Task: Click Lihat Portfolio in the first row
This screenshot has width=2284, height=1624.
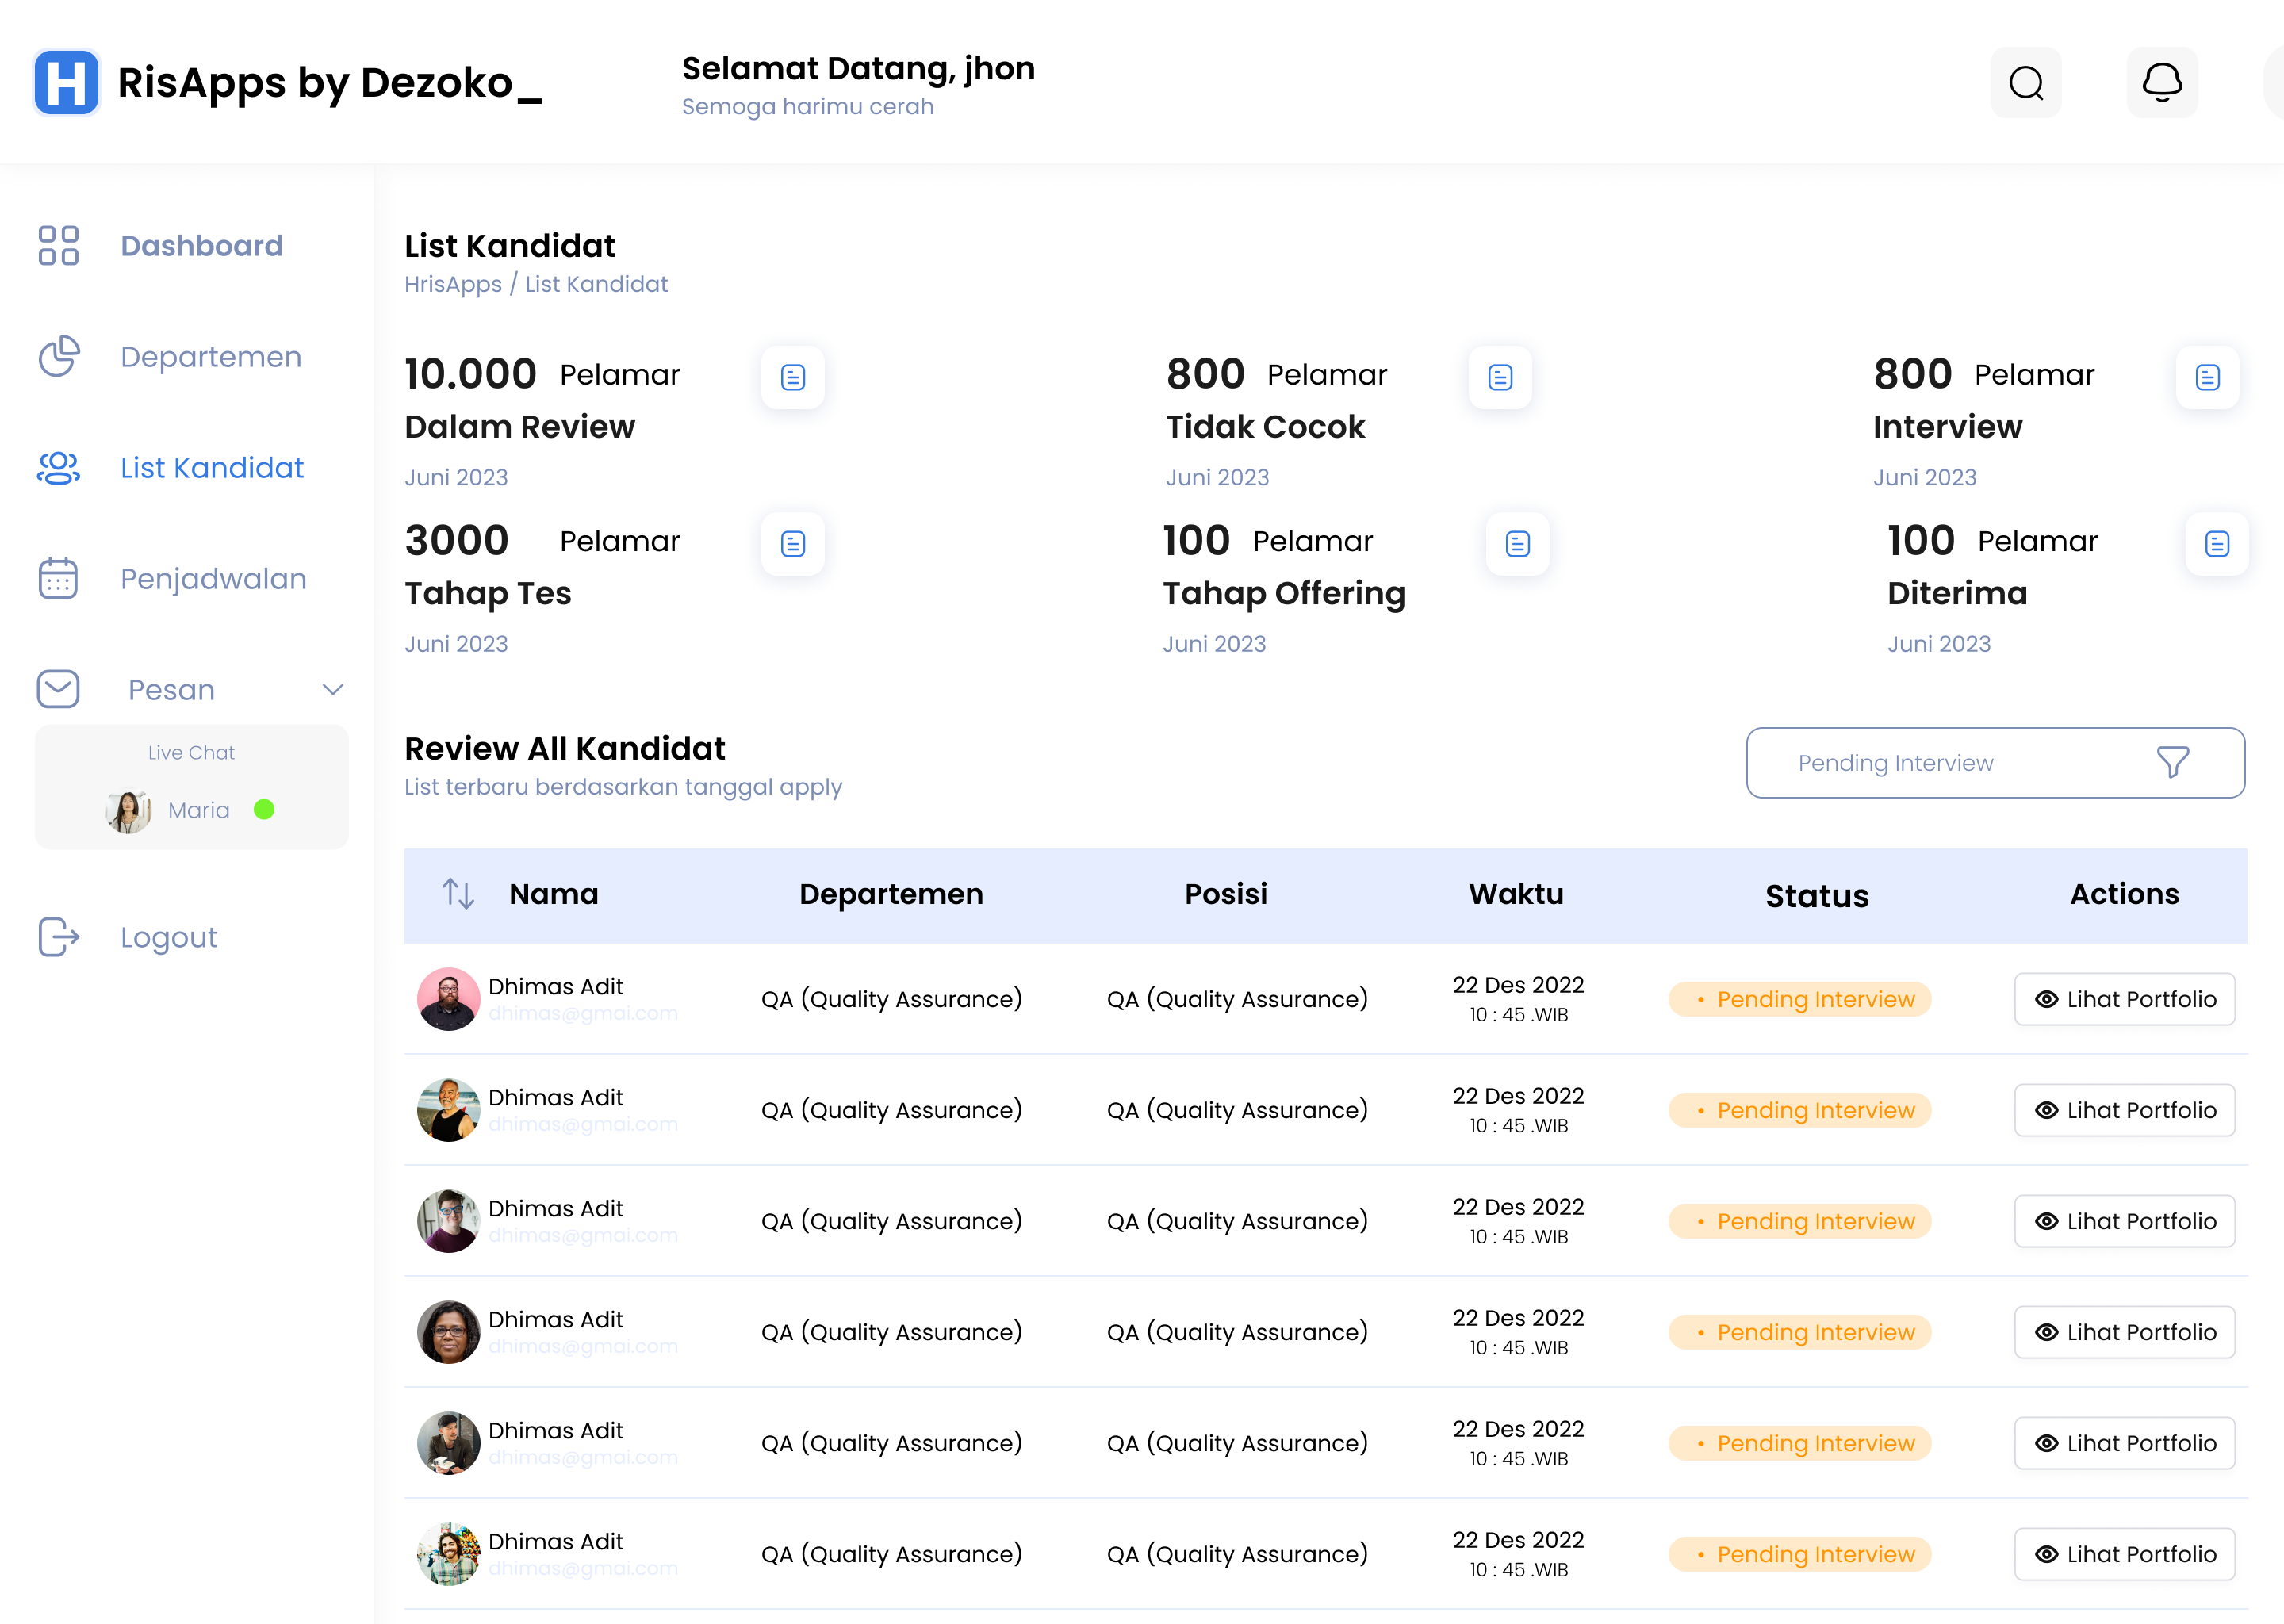Action: pos(2124,999)
